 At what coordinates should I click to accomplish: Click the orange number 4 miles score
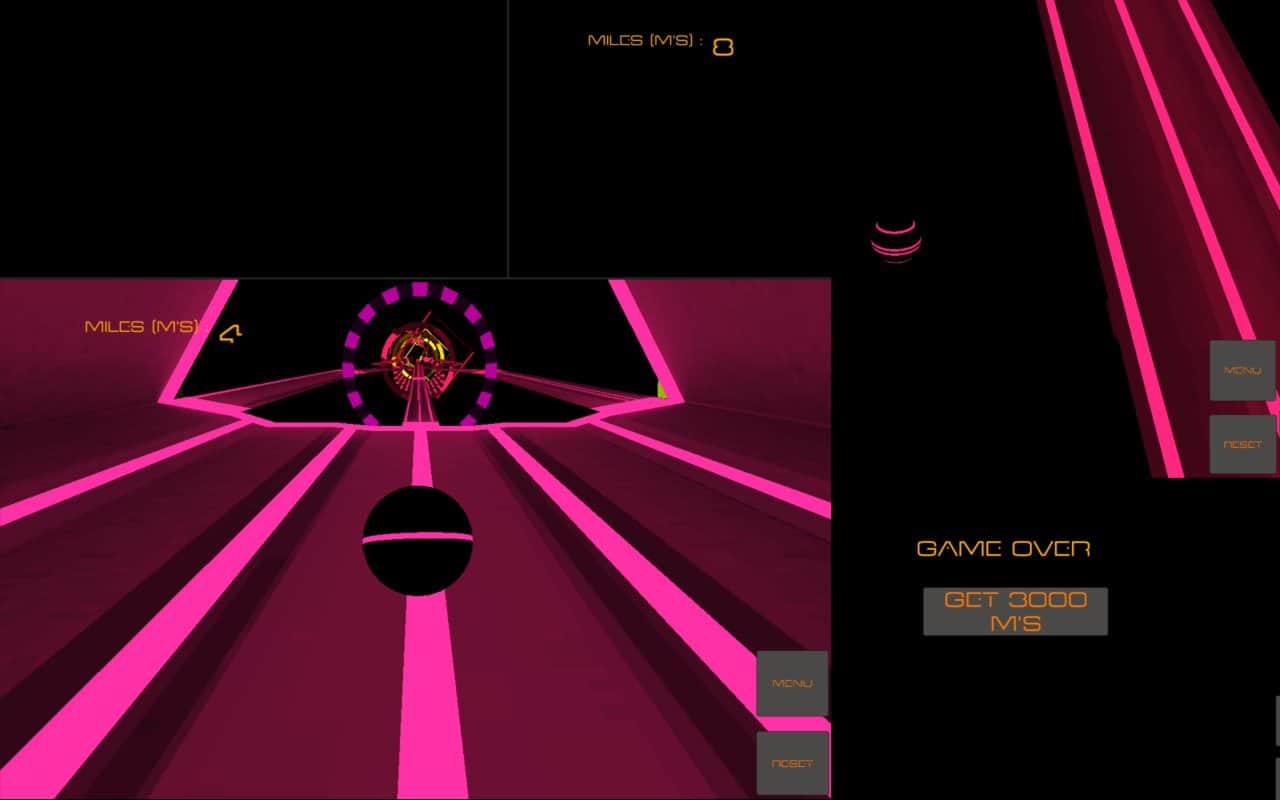[230, 333]
